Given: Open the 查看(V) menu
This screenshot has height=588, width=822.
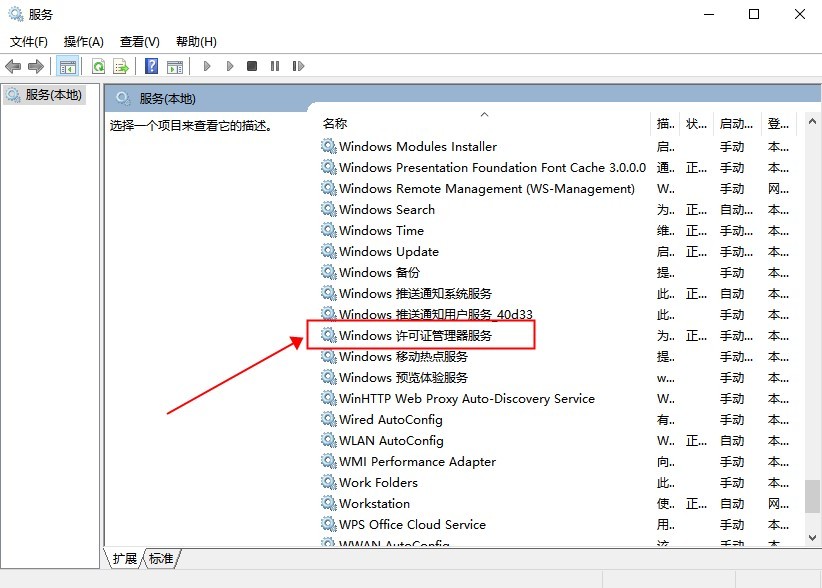Looking at the screenshot, I should pyautogui.click(x=139, y=41).
